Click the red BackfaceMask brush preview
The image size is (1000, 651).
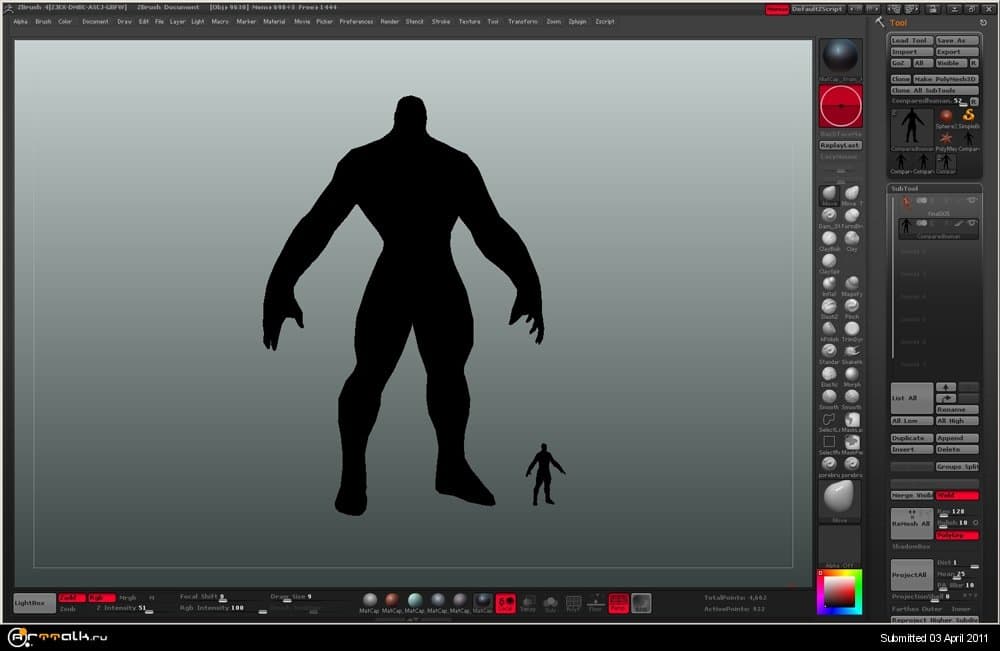(x=840, y=106)
